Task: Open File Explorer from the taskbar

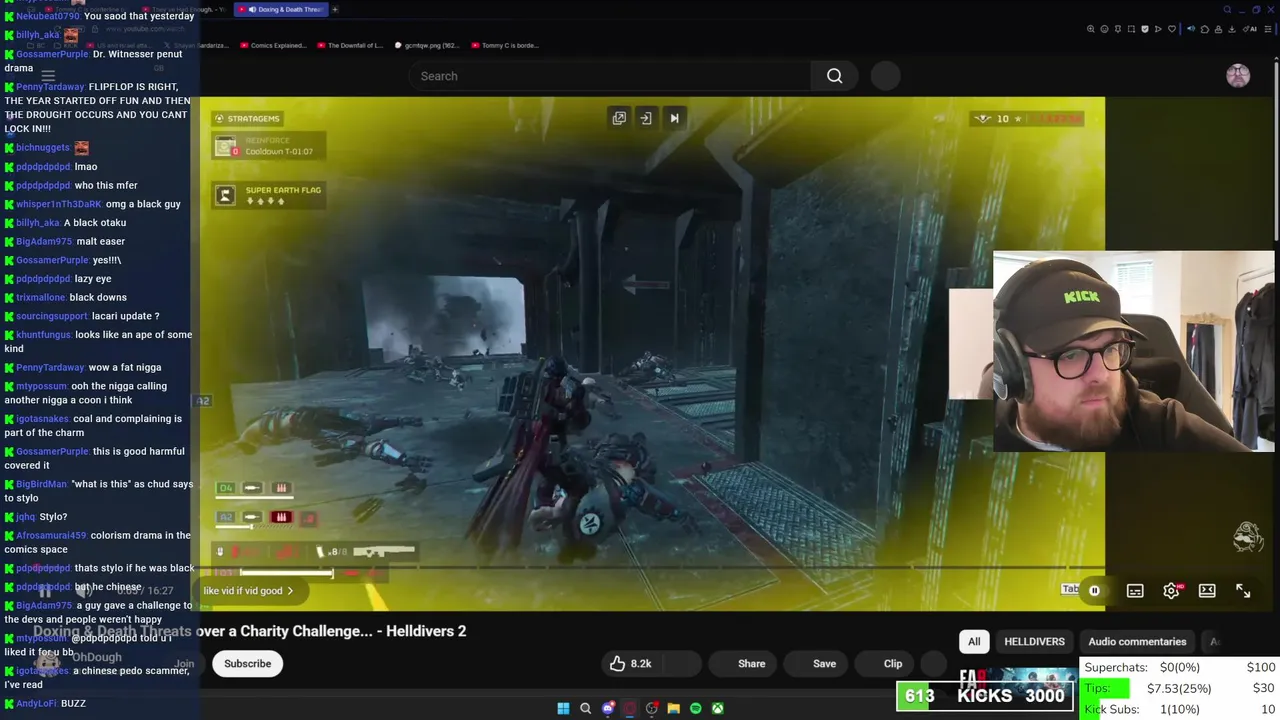Action: tap(674, 709)
